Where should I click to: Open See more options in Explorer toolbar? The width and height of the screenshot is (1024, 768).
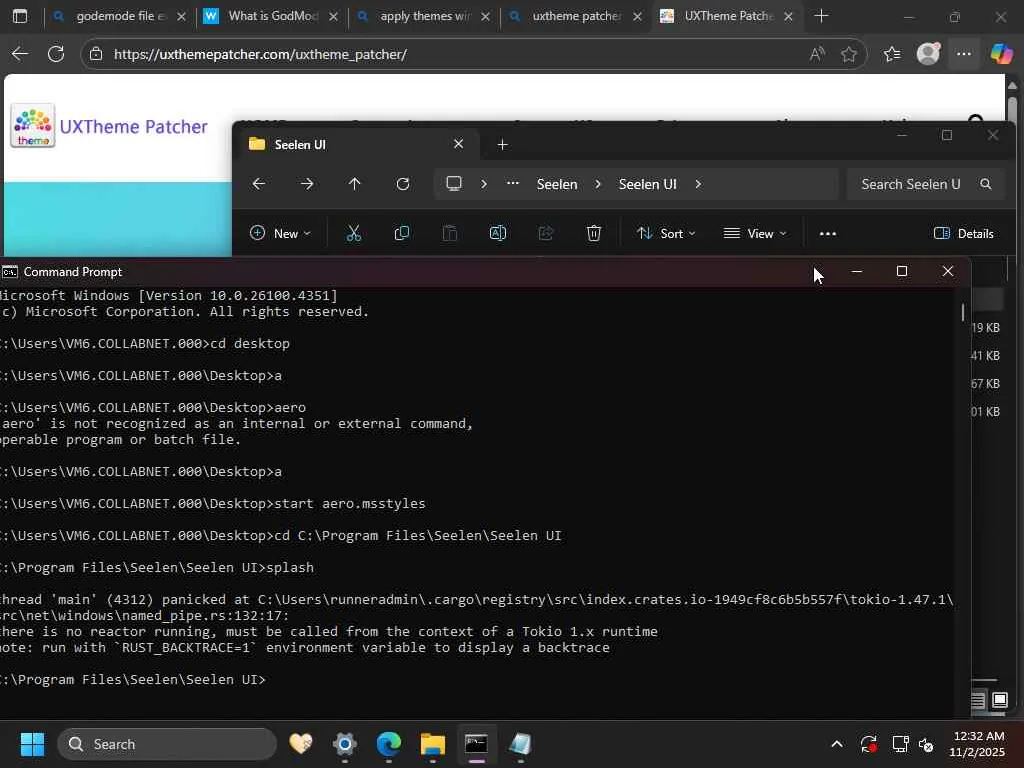pos(827,234)
